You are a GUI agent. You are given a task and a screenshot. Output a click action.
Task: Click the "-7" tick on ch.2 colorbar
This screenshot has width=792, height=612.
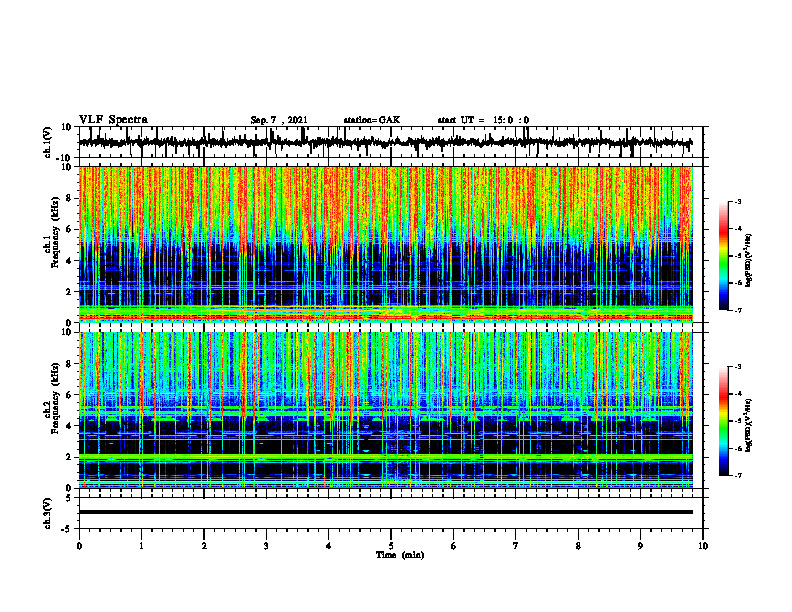click(x=738, y=476)
